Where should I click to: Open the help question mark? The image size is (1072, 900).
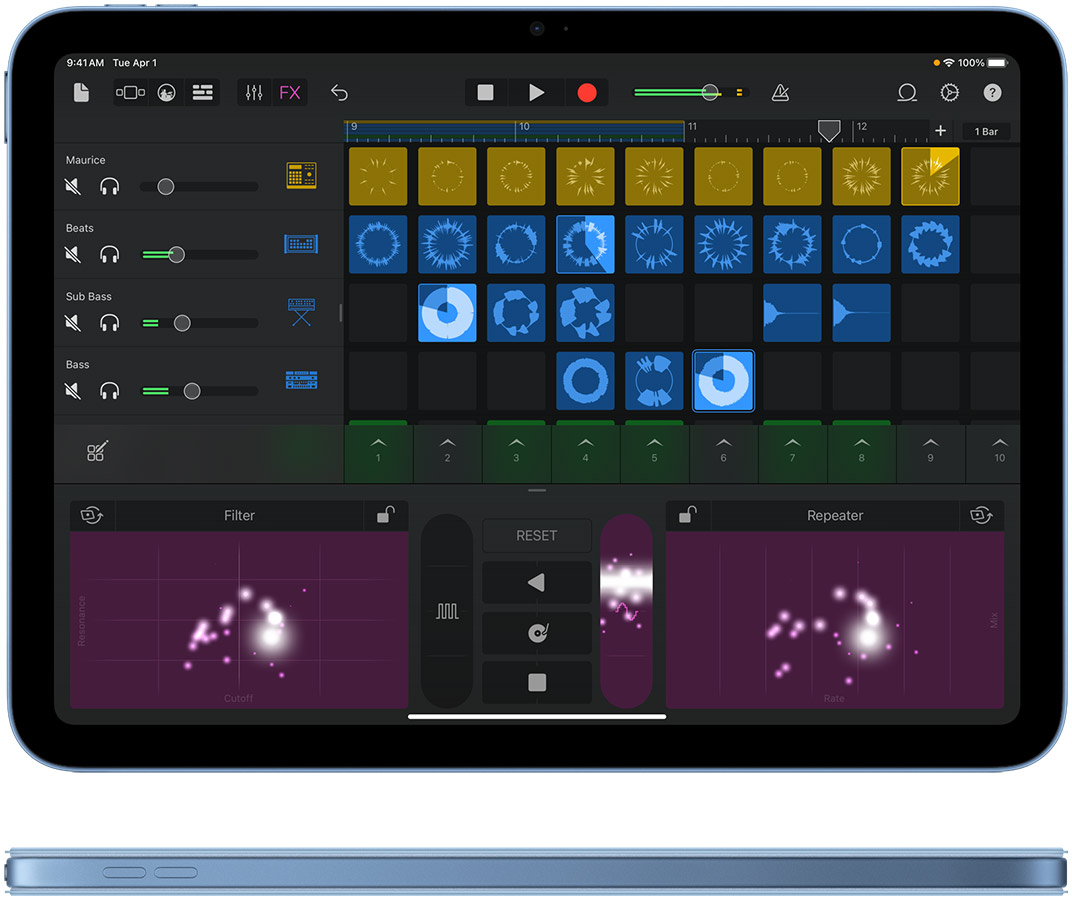click(x=992, y=93)
